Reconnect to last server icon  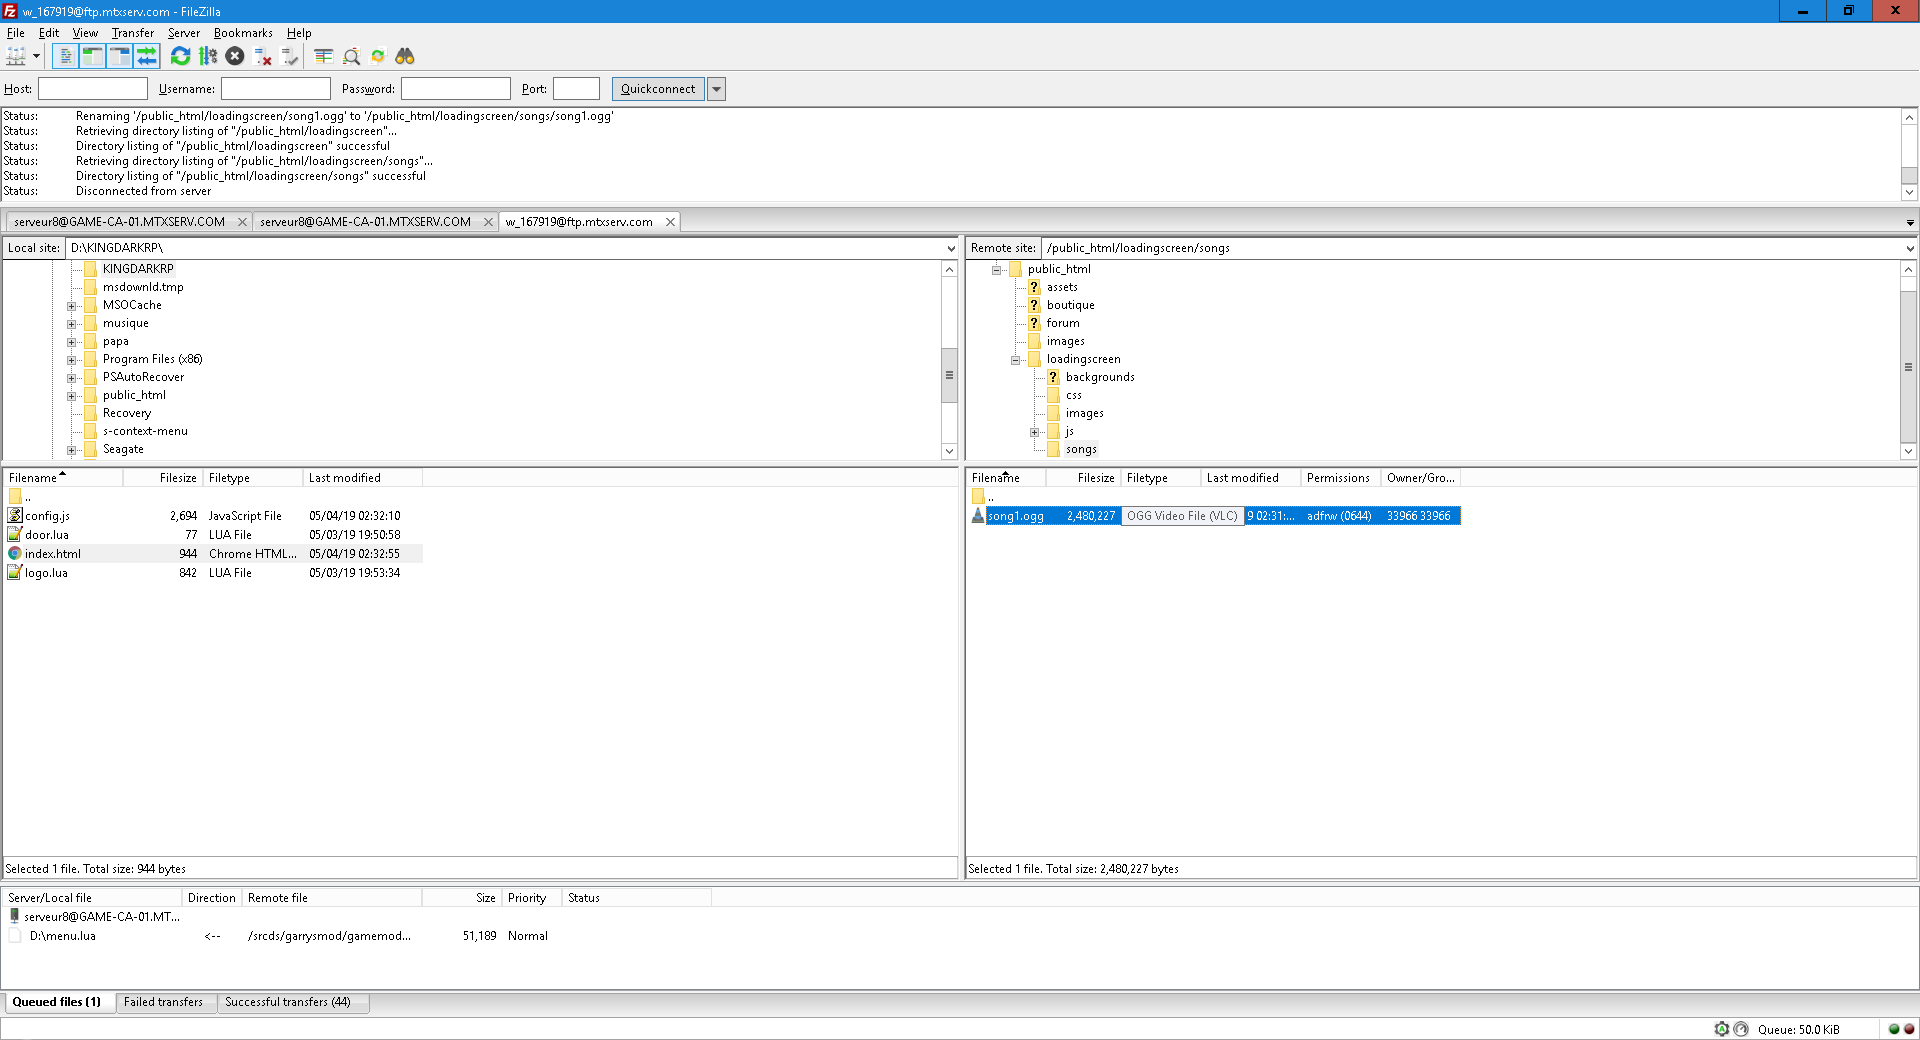290,56
